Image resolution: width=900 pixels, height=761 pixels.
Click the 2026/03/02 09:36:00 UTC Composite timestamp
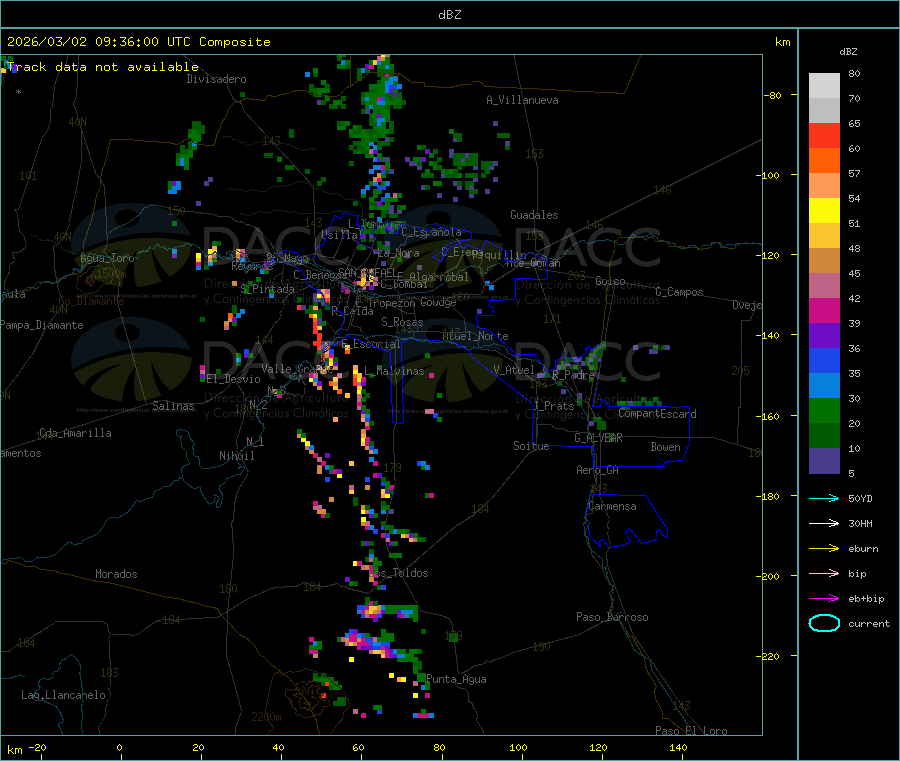(x=138, y=42)
